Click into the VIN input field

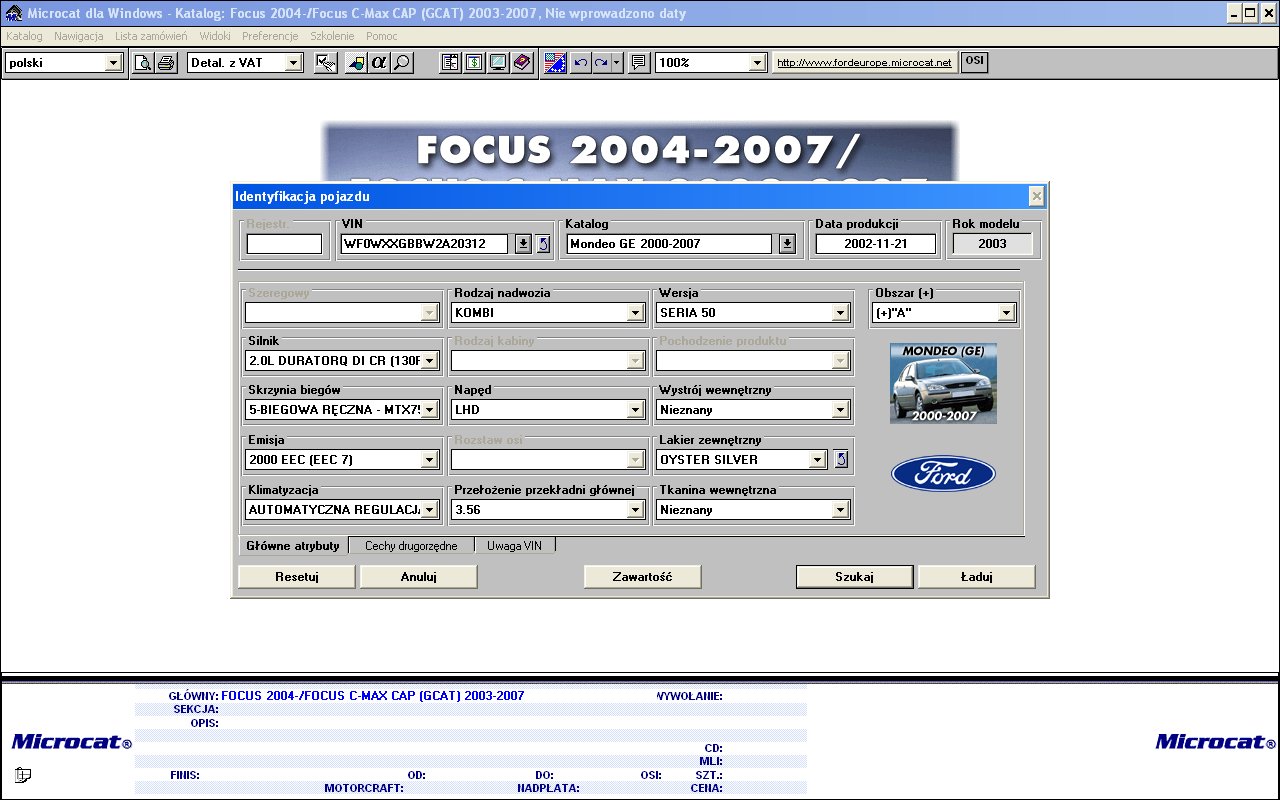coord(424,244)
